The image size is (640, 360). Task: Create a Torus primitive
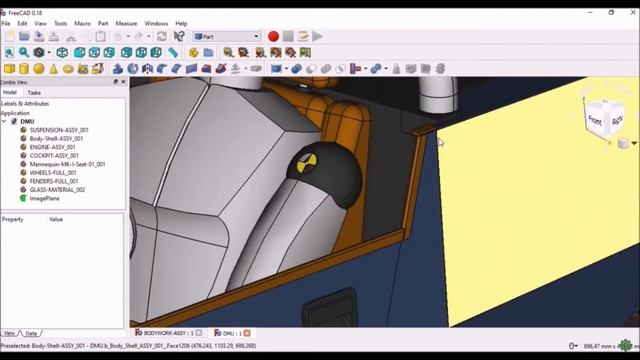pos(68,69)
